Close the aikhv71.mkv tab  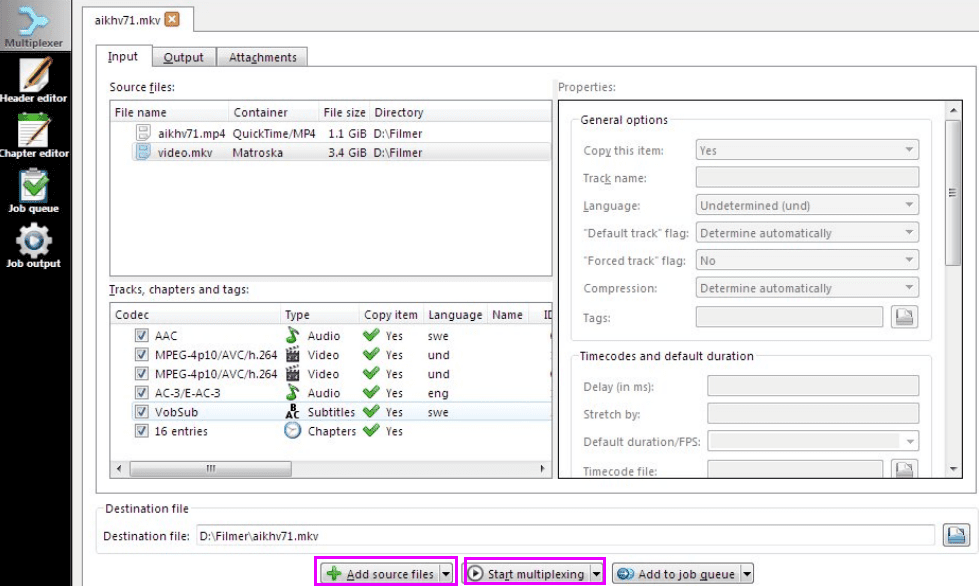pos(172,19)
